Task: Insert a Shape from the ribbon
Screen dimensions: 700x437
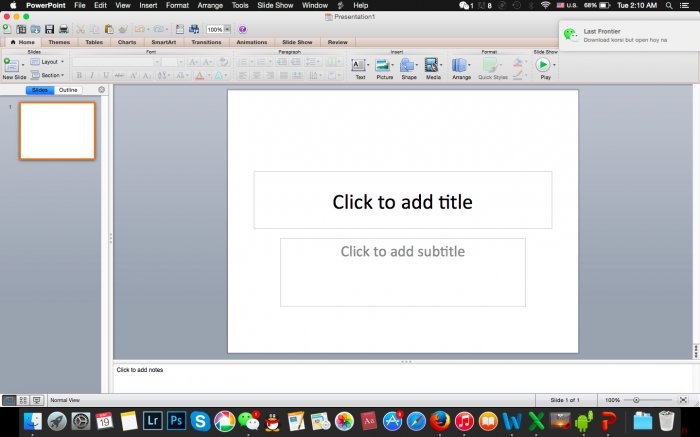Action: (406, 65)
